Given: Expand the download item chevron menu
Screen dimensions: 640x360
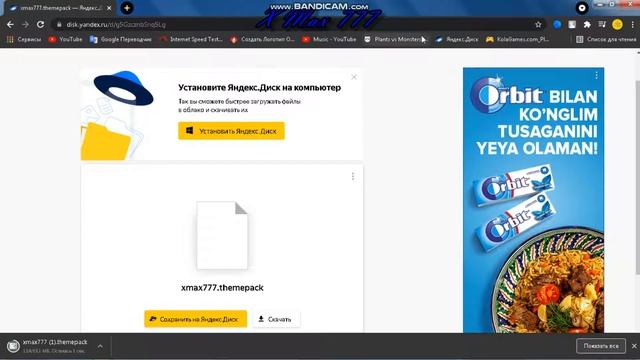Looking at the screenshot, I should click(x=100, y=346).
